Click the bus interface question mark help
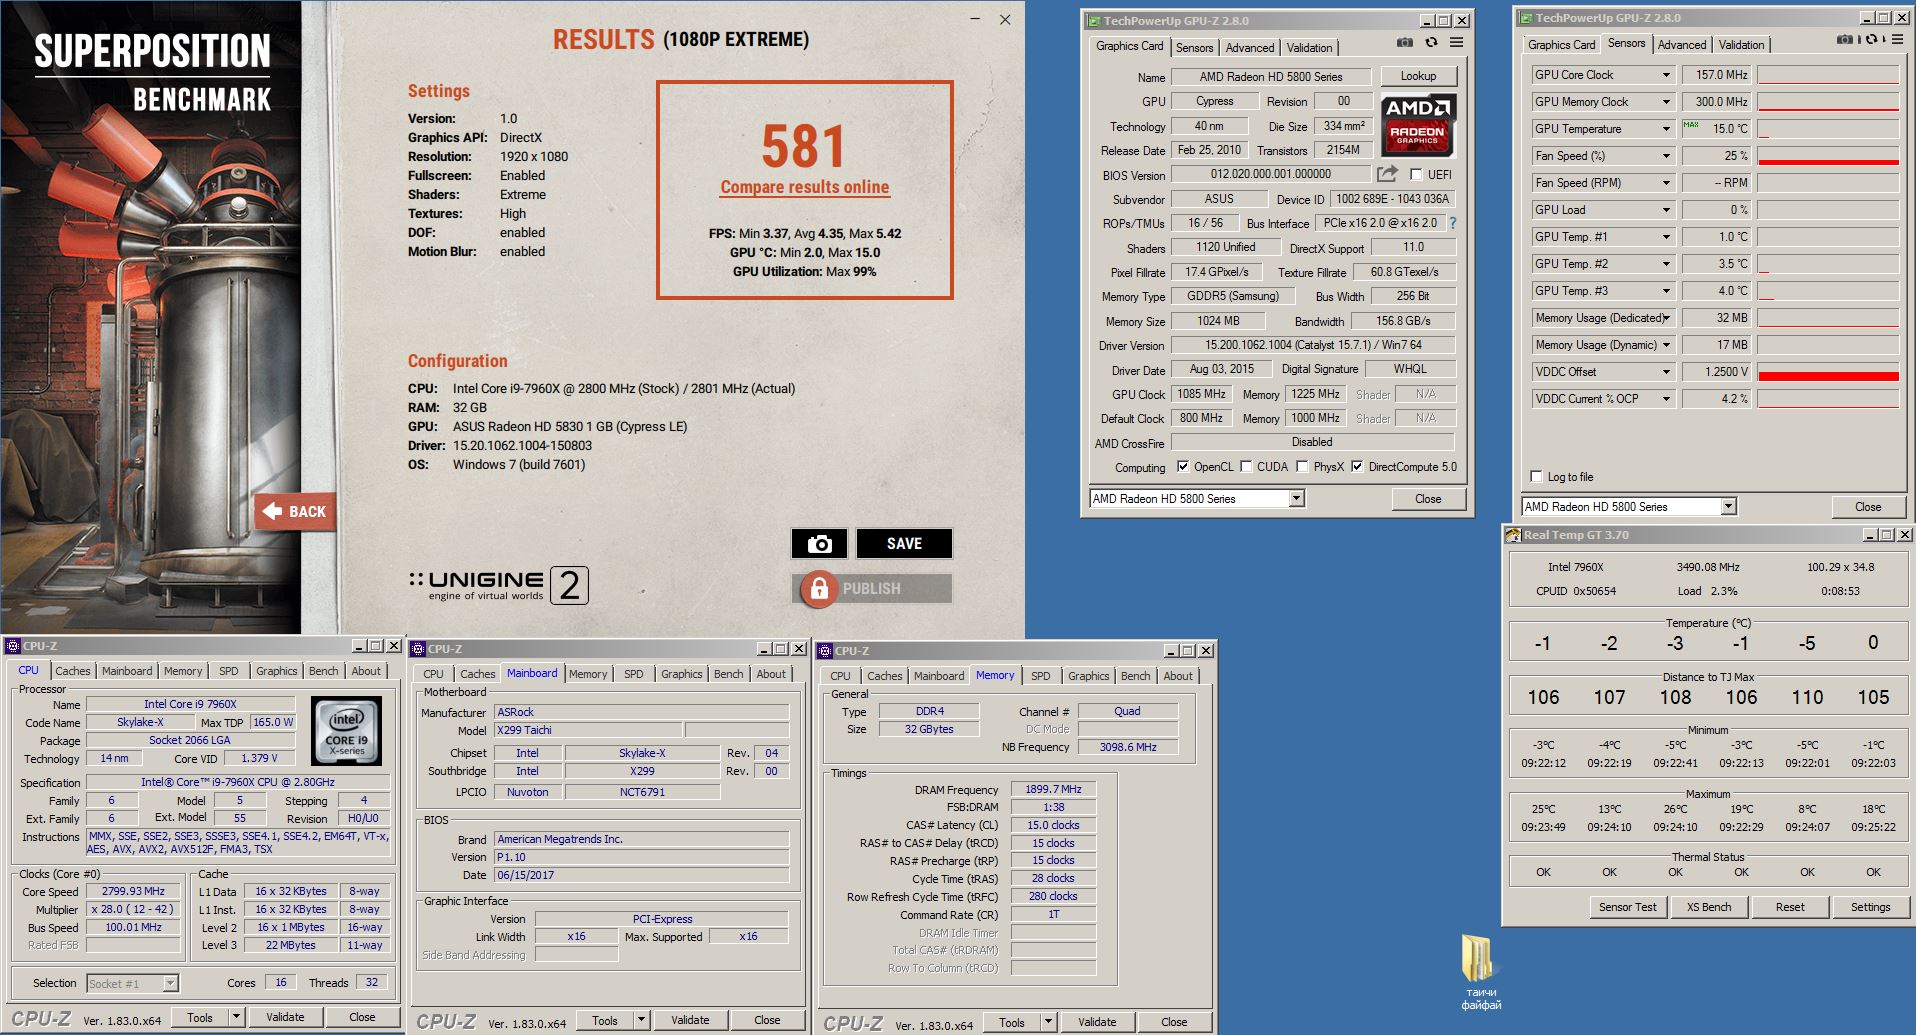This screenshot has height=1035, width=1916. click(1453, 223)
